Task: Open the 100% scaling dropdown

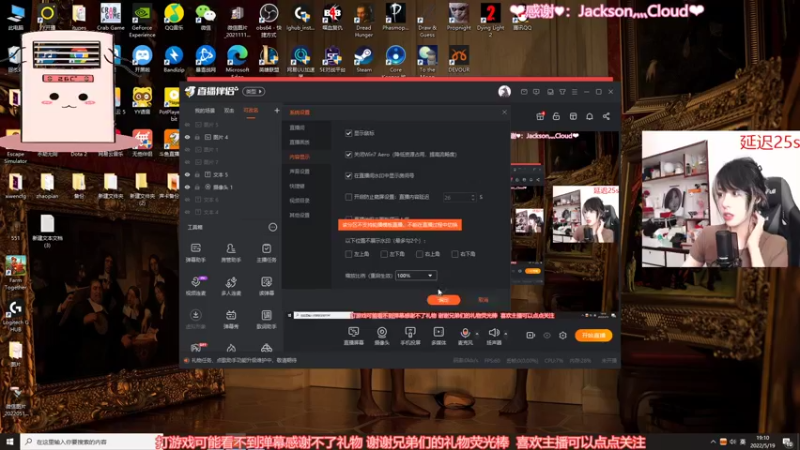Action: pos(416,276)
